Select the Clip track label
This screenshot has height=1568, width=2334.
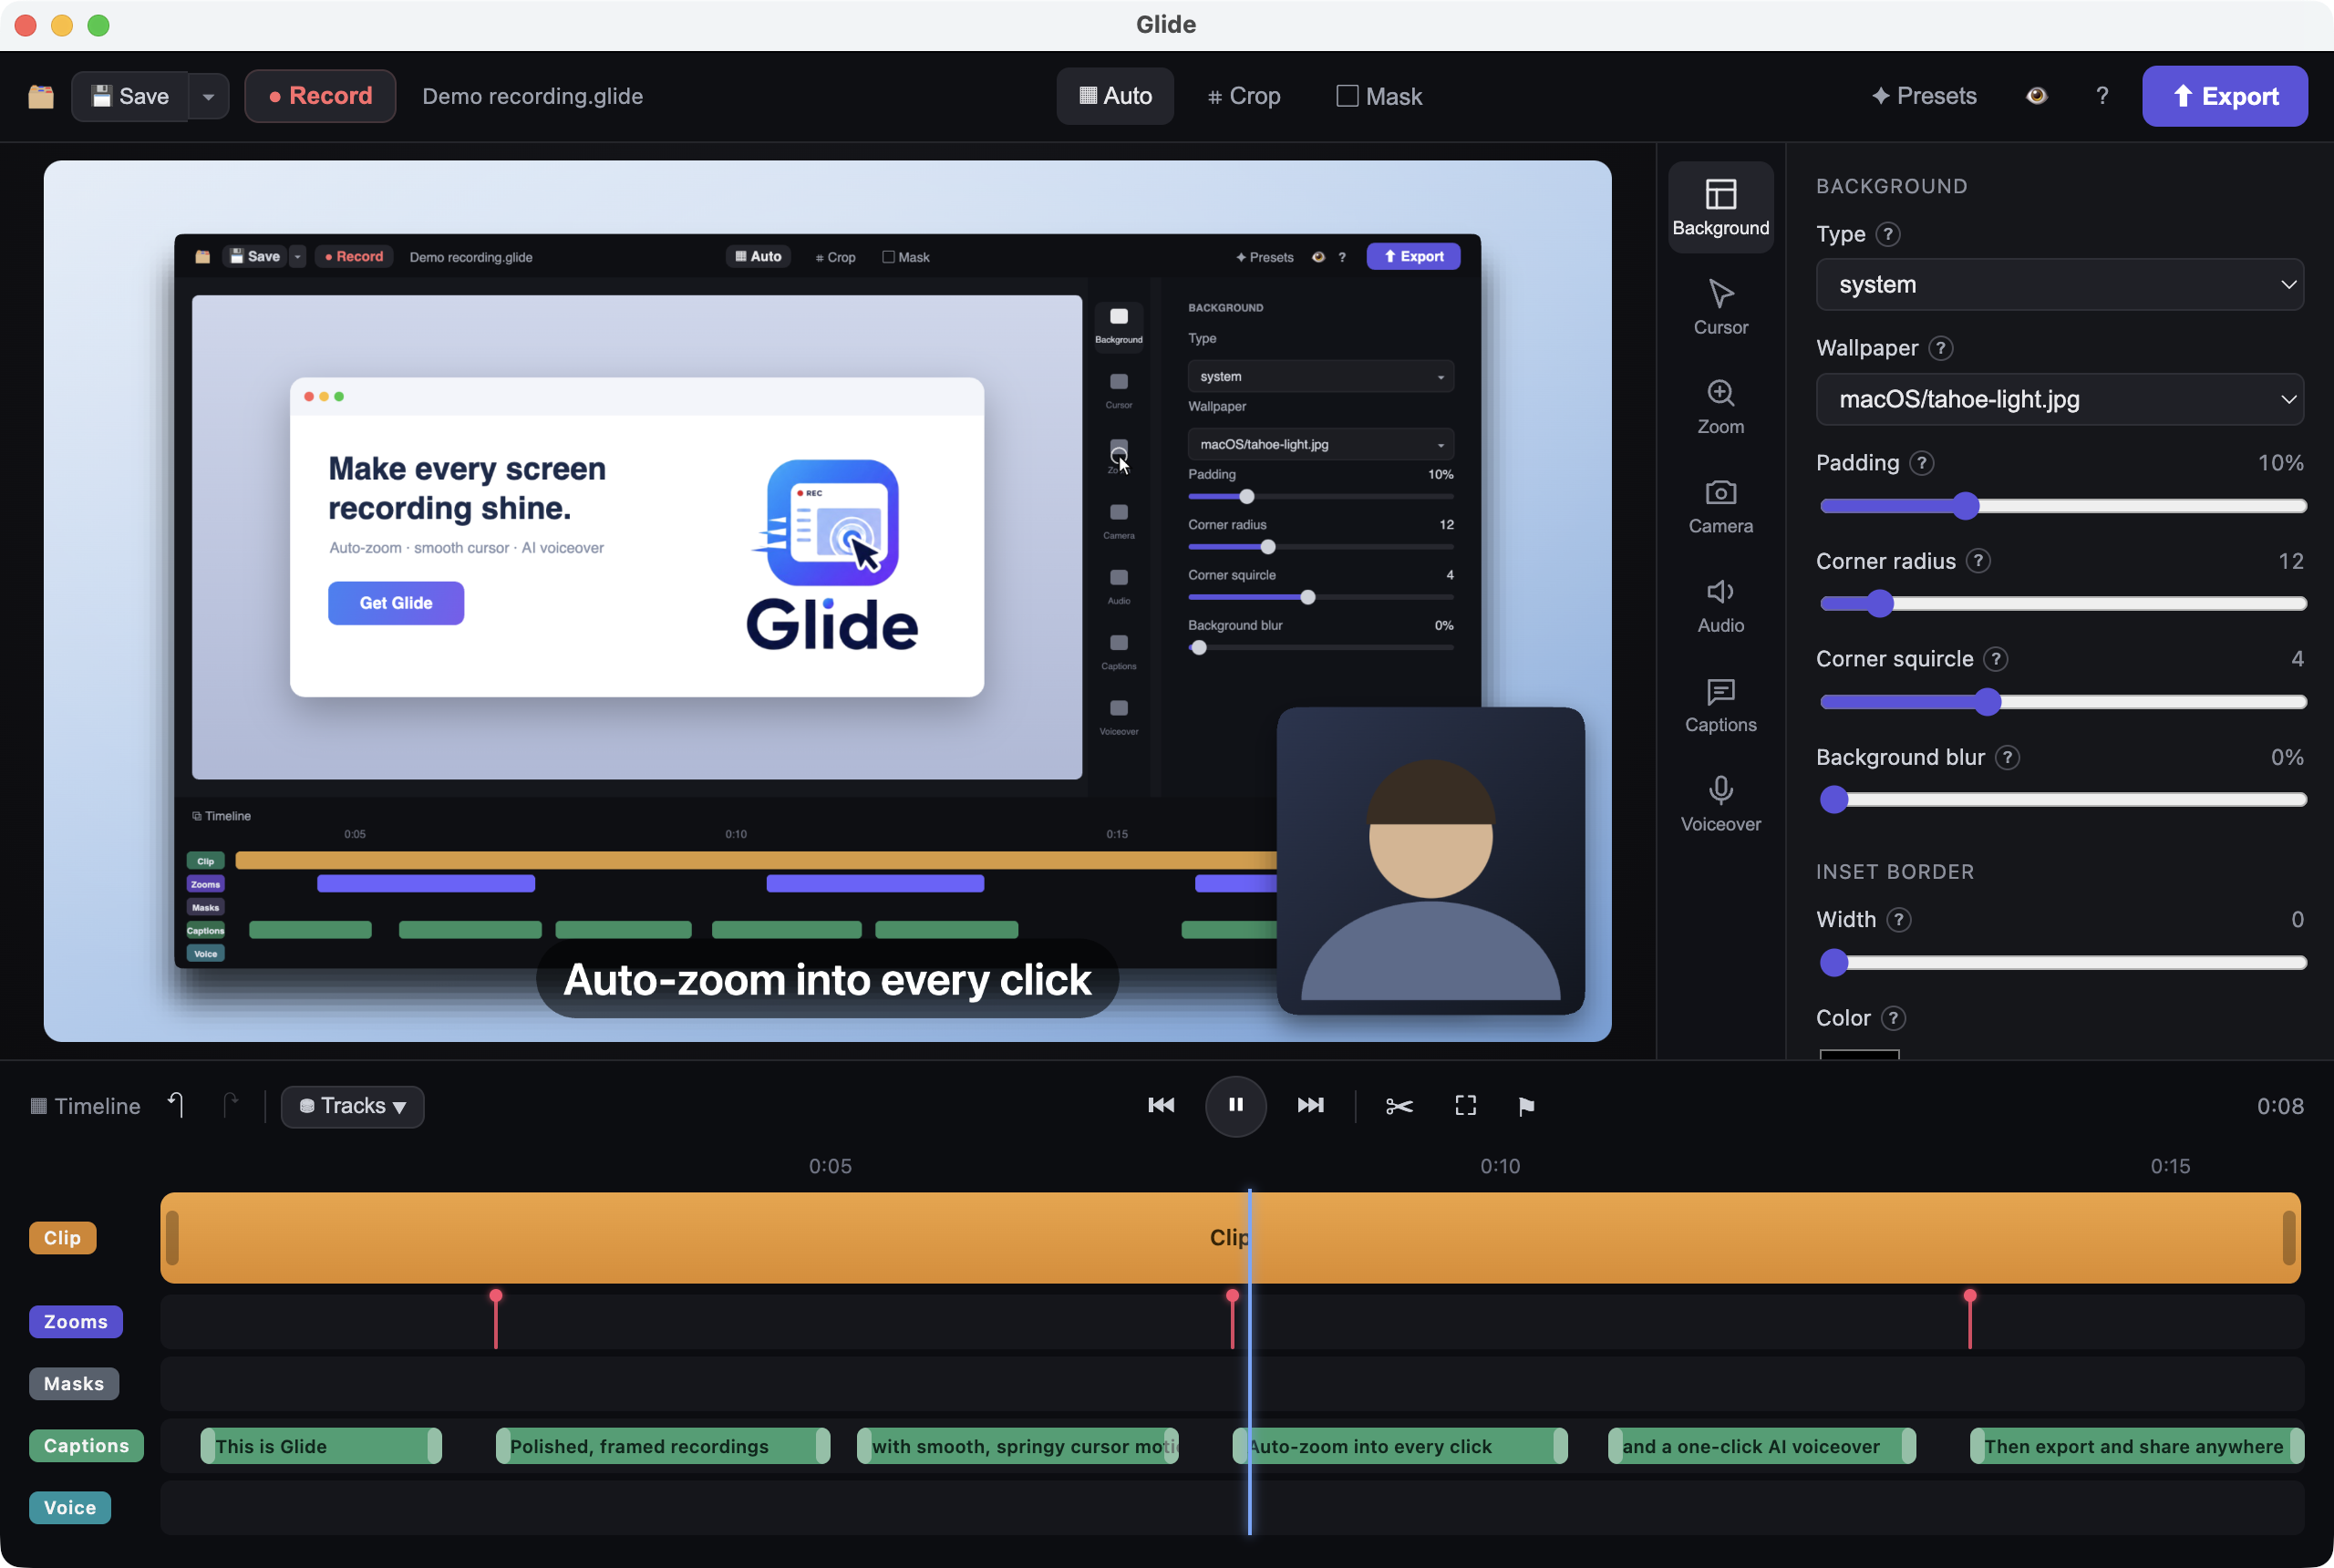point(62,1238)
